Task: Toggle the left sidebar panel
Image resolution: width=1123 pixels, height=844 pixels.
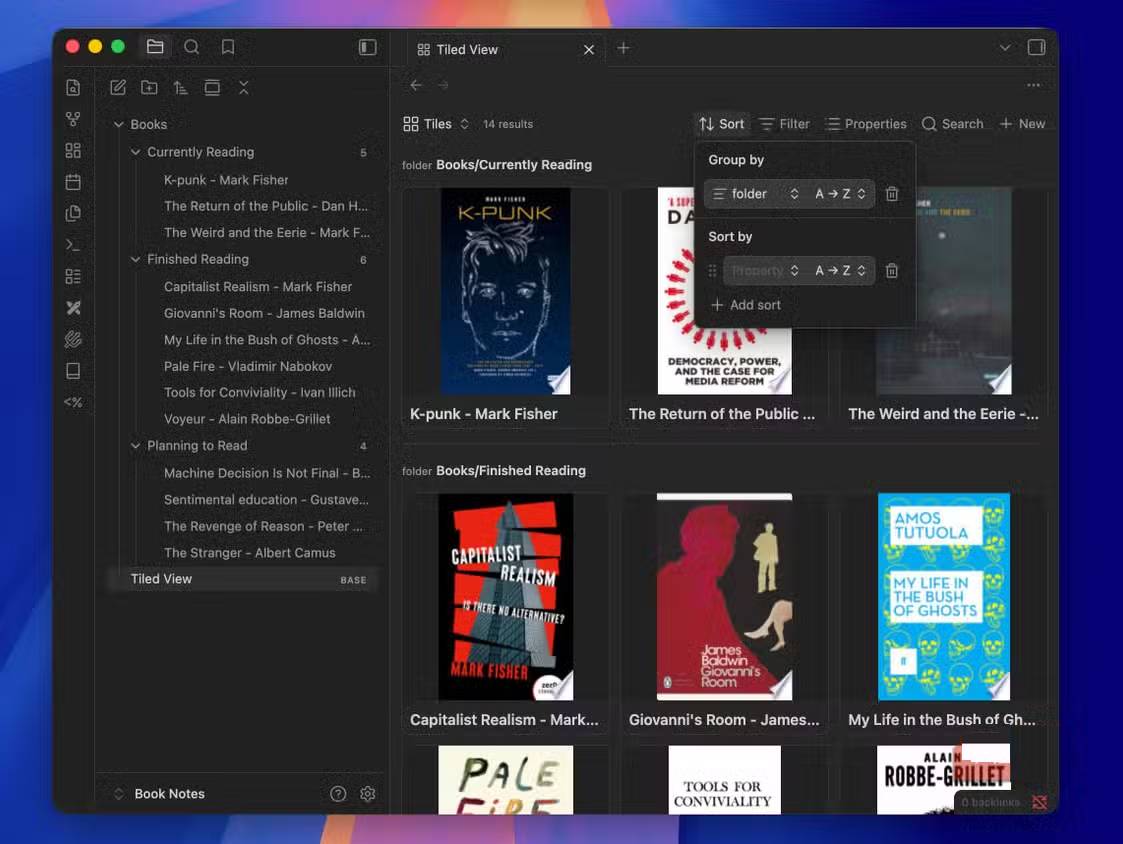Action: click(x=368, y=47)
